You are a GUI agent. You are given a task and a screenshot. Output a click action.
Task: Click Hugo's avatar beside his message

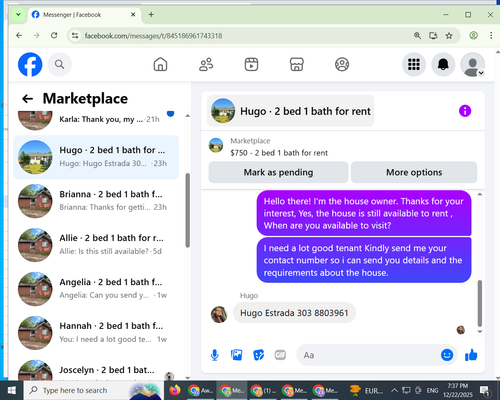(x=219, y=314)
